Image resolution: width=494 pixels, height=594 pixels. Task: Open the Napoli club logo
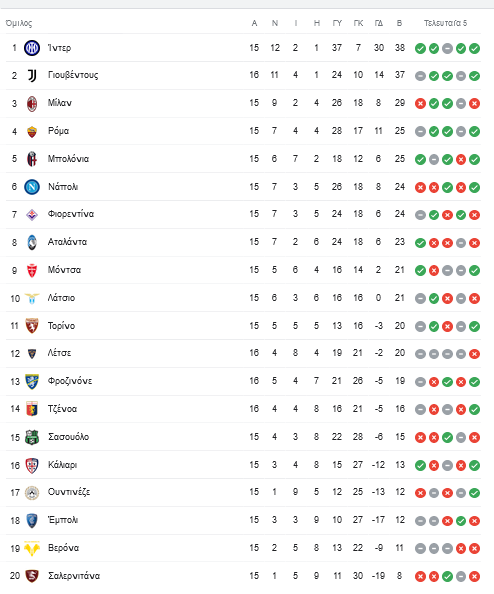click(32, 187)
